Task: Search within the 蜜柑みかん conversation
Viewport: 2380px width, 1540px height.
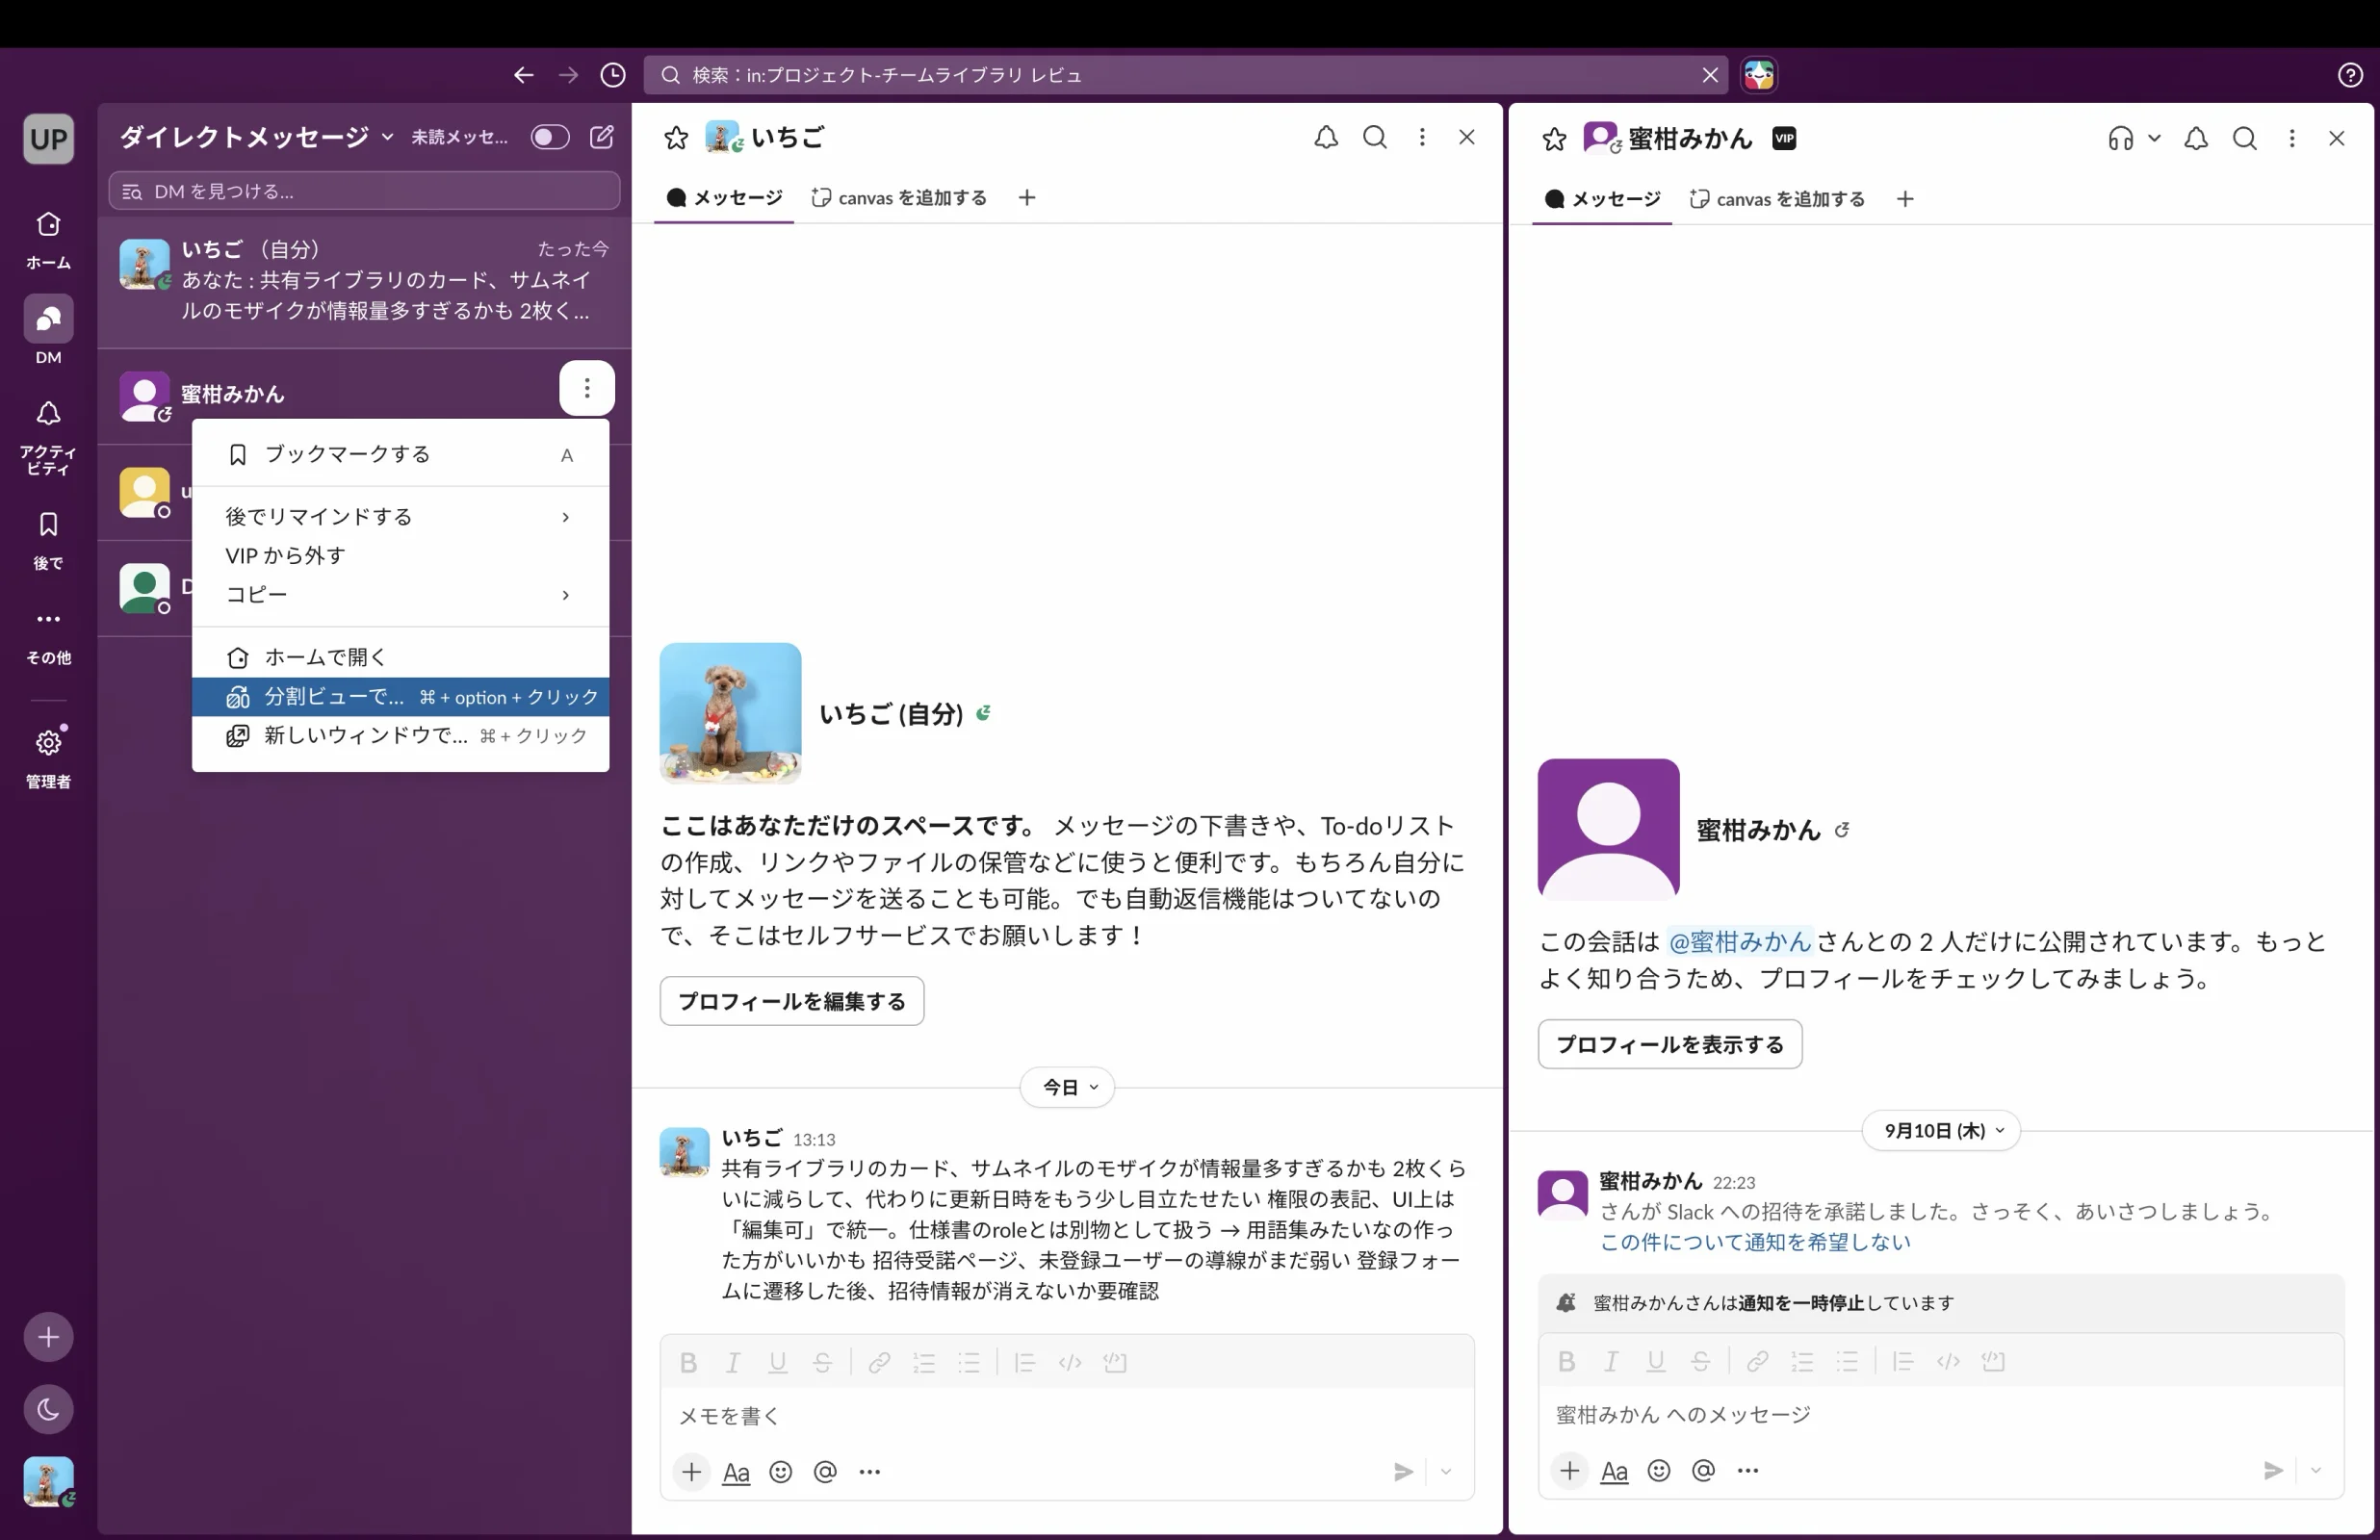Action: click(x=2245, y=139)
